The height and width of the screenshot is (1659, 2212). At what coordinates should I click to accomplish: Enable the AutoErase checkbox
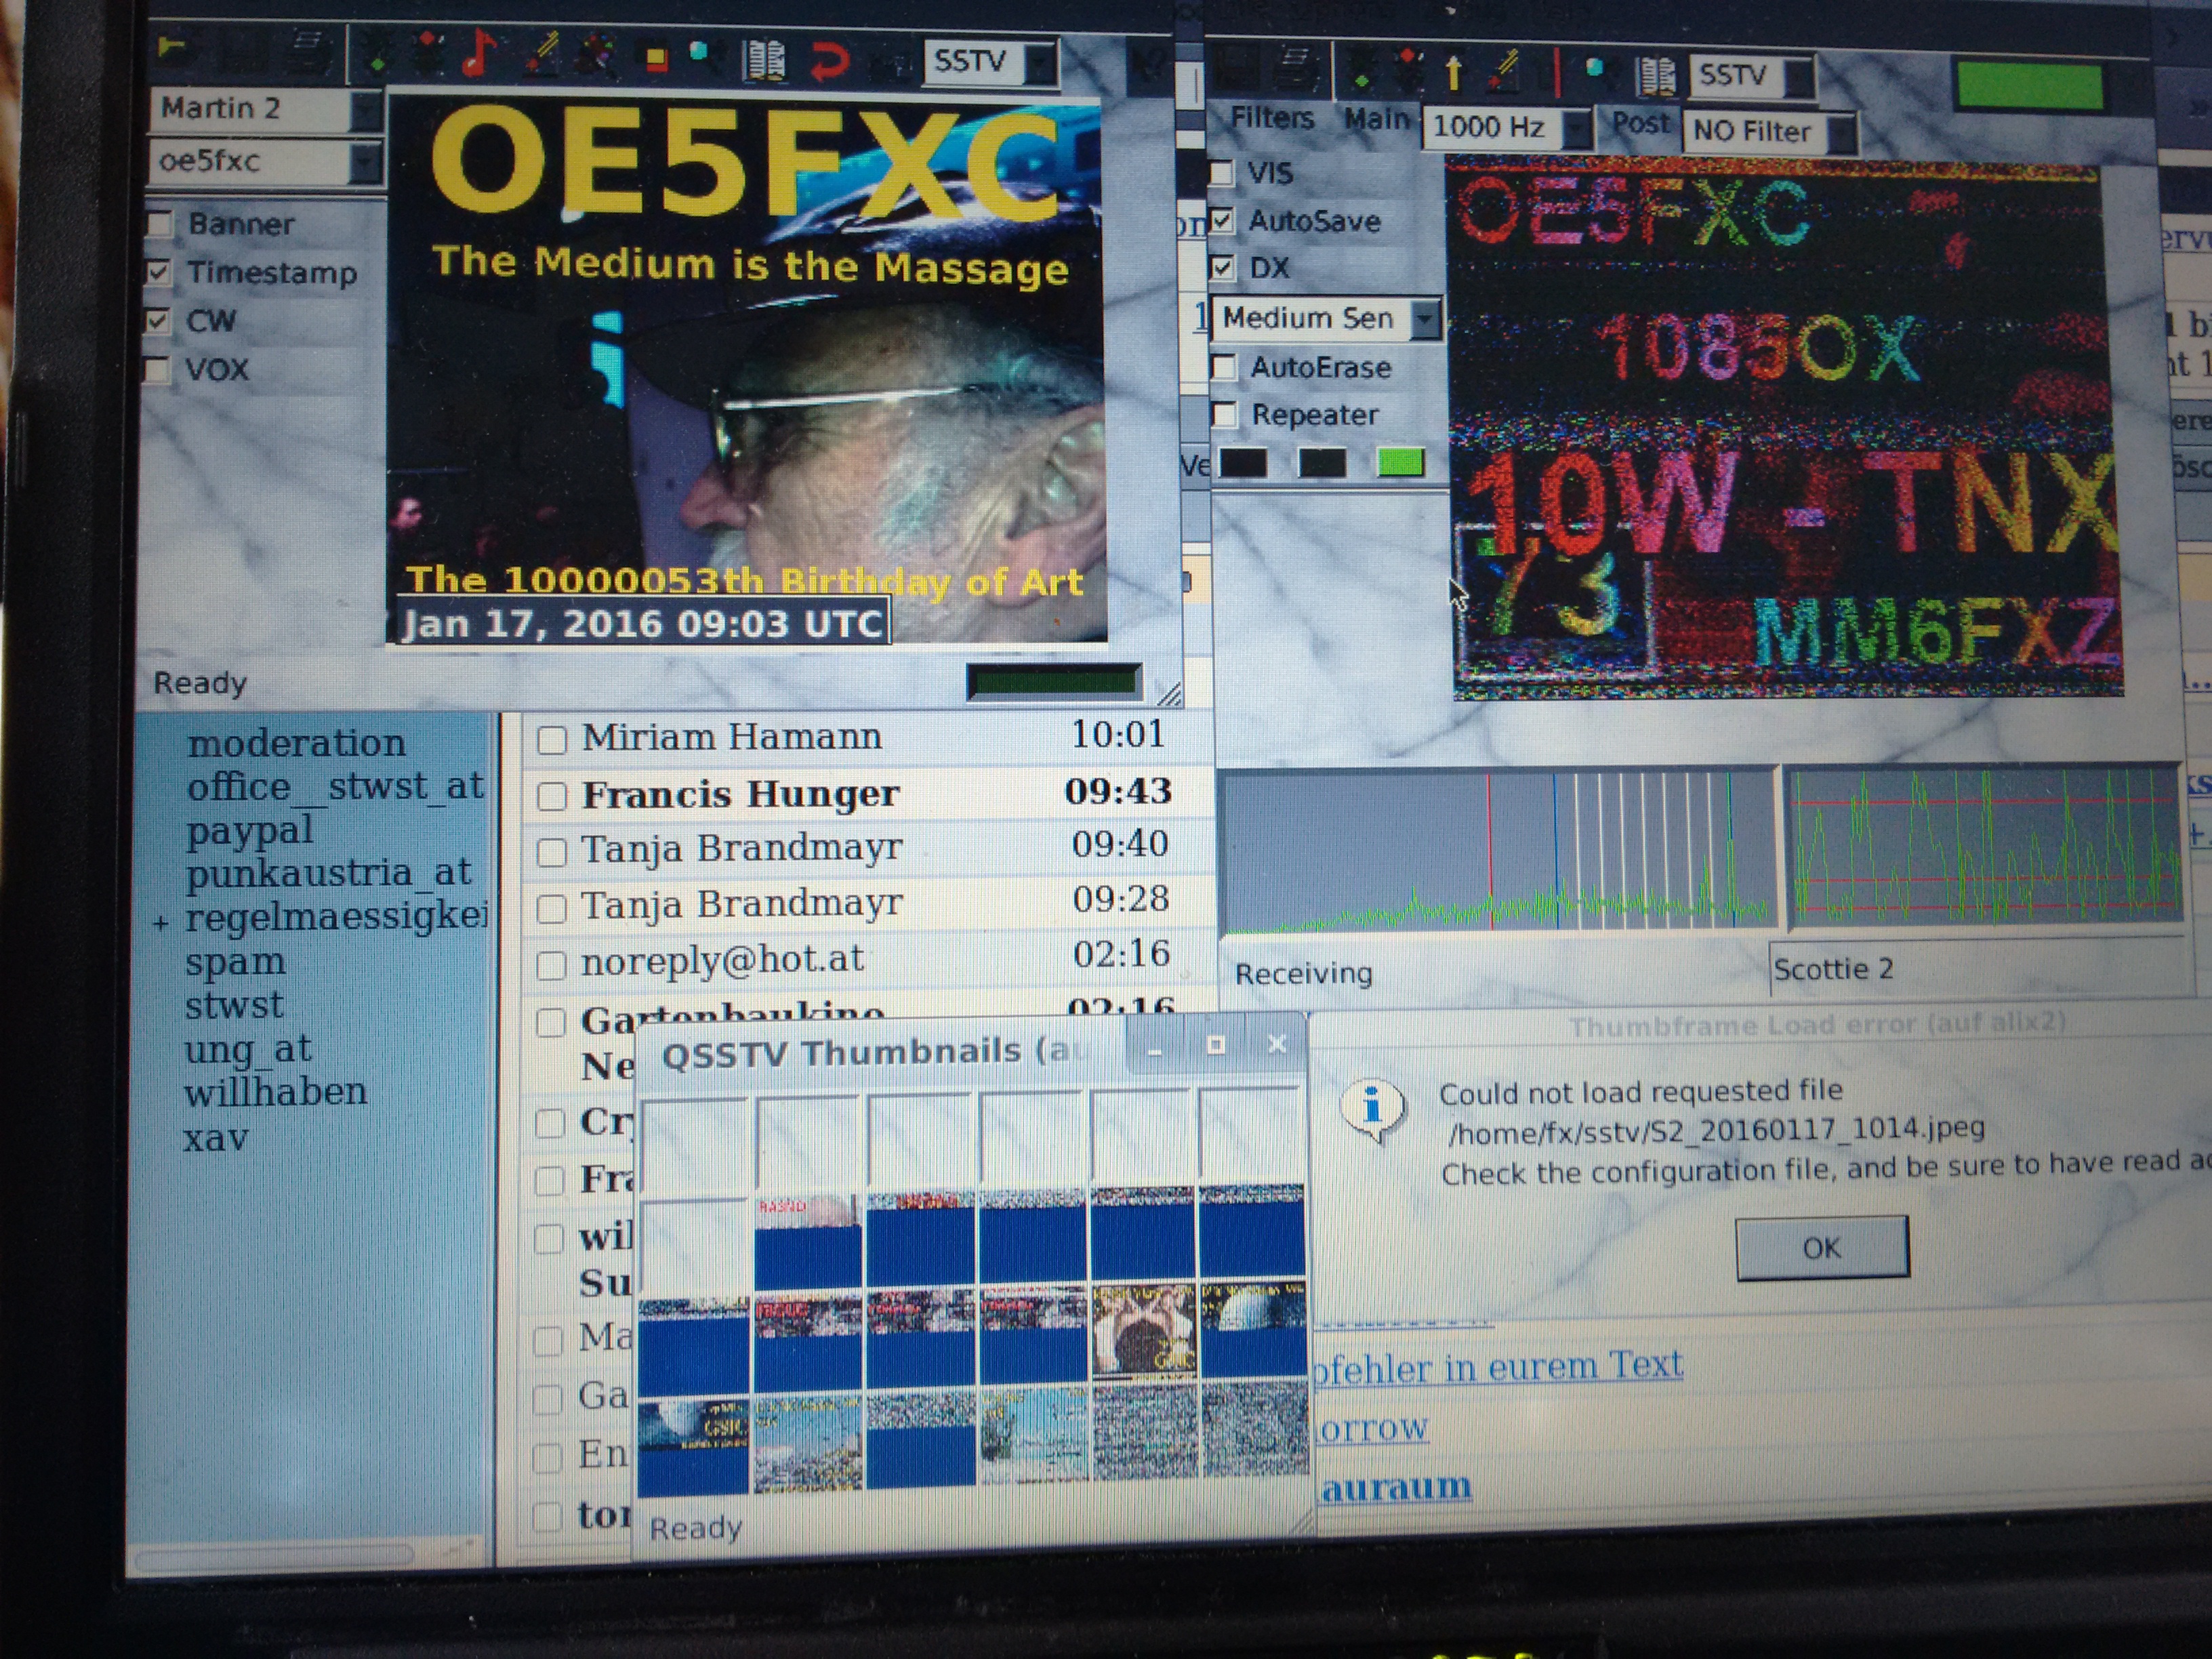(1223, 367)
